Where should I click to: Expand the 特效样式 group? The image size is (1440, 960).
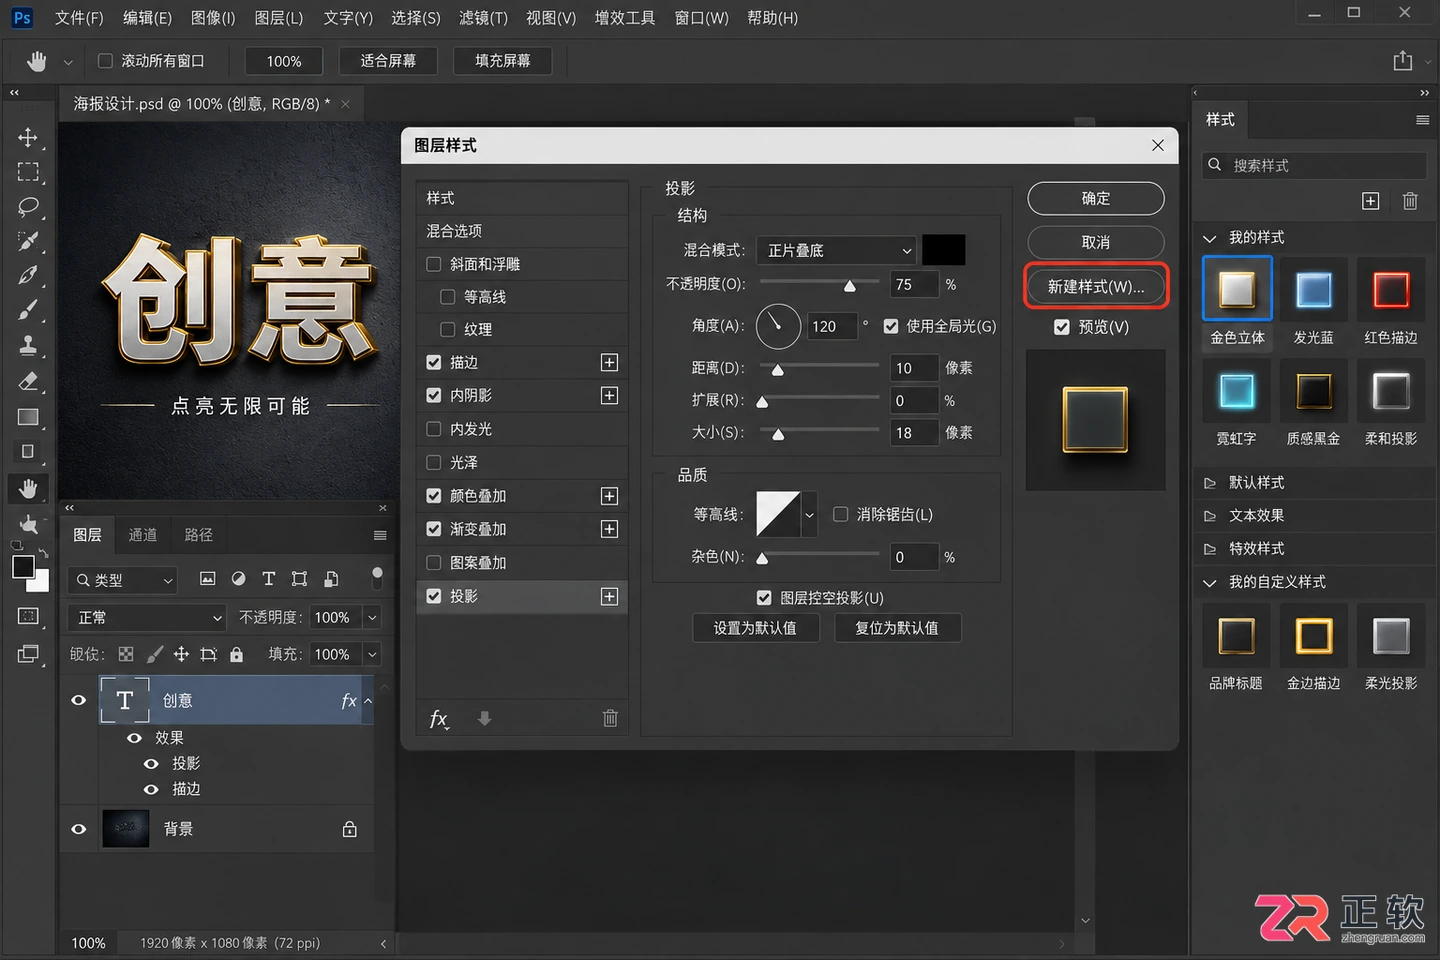[x=1210, y=549]
